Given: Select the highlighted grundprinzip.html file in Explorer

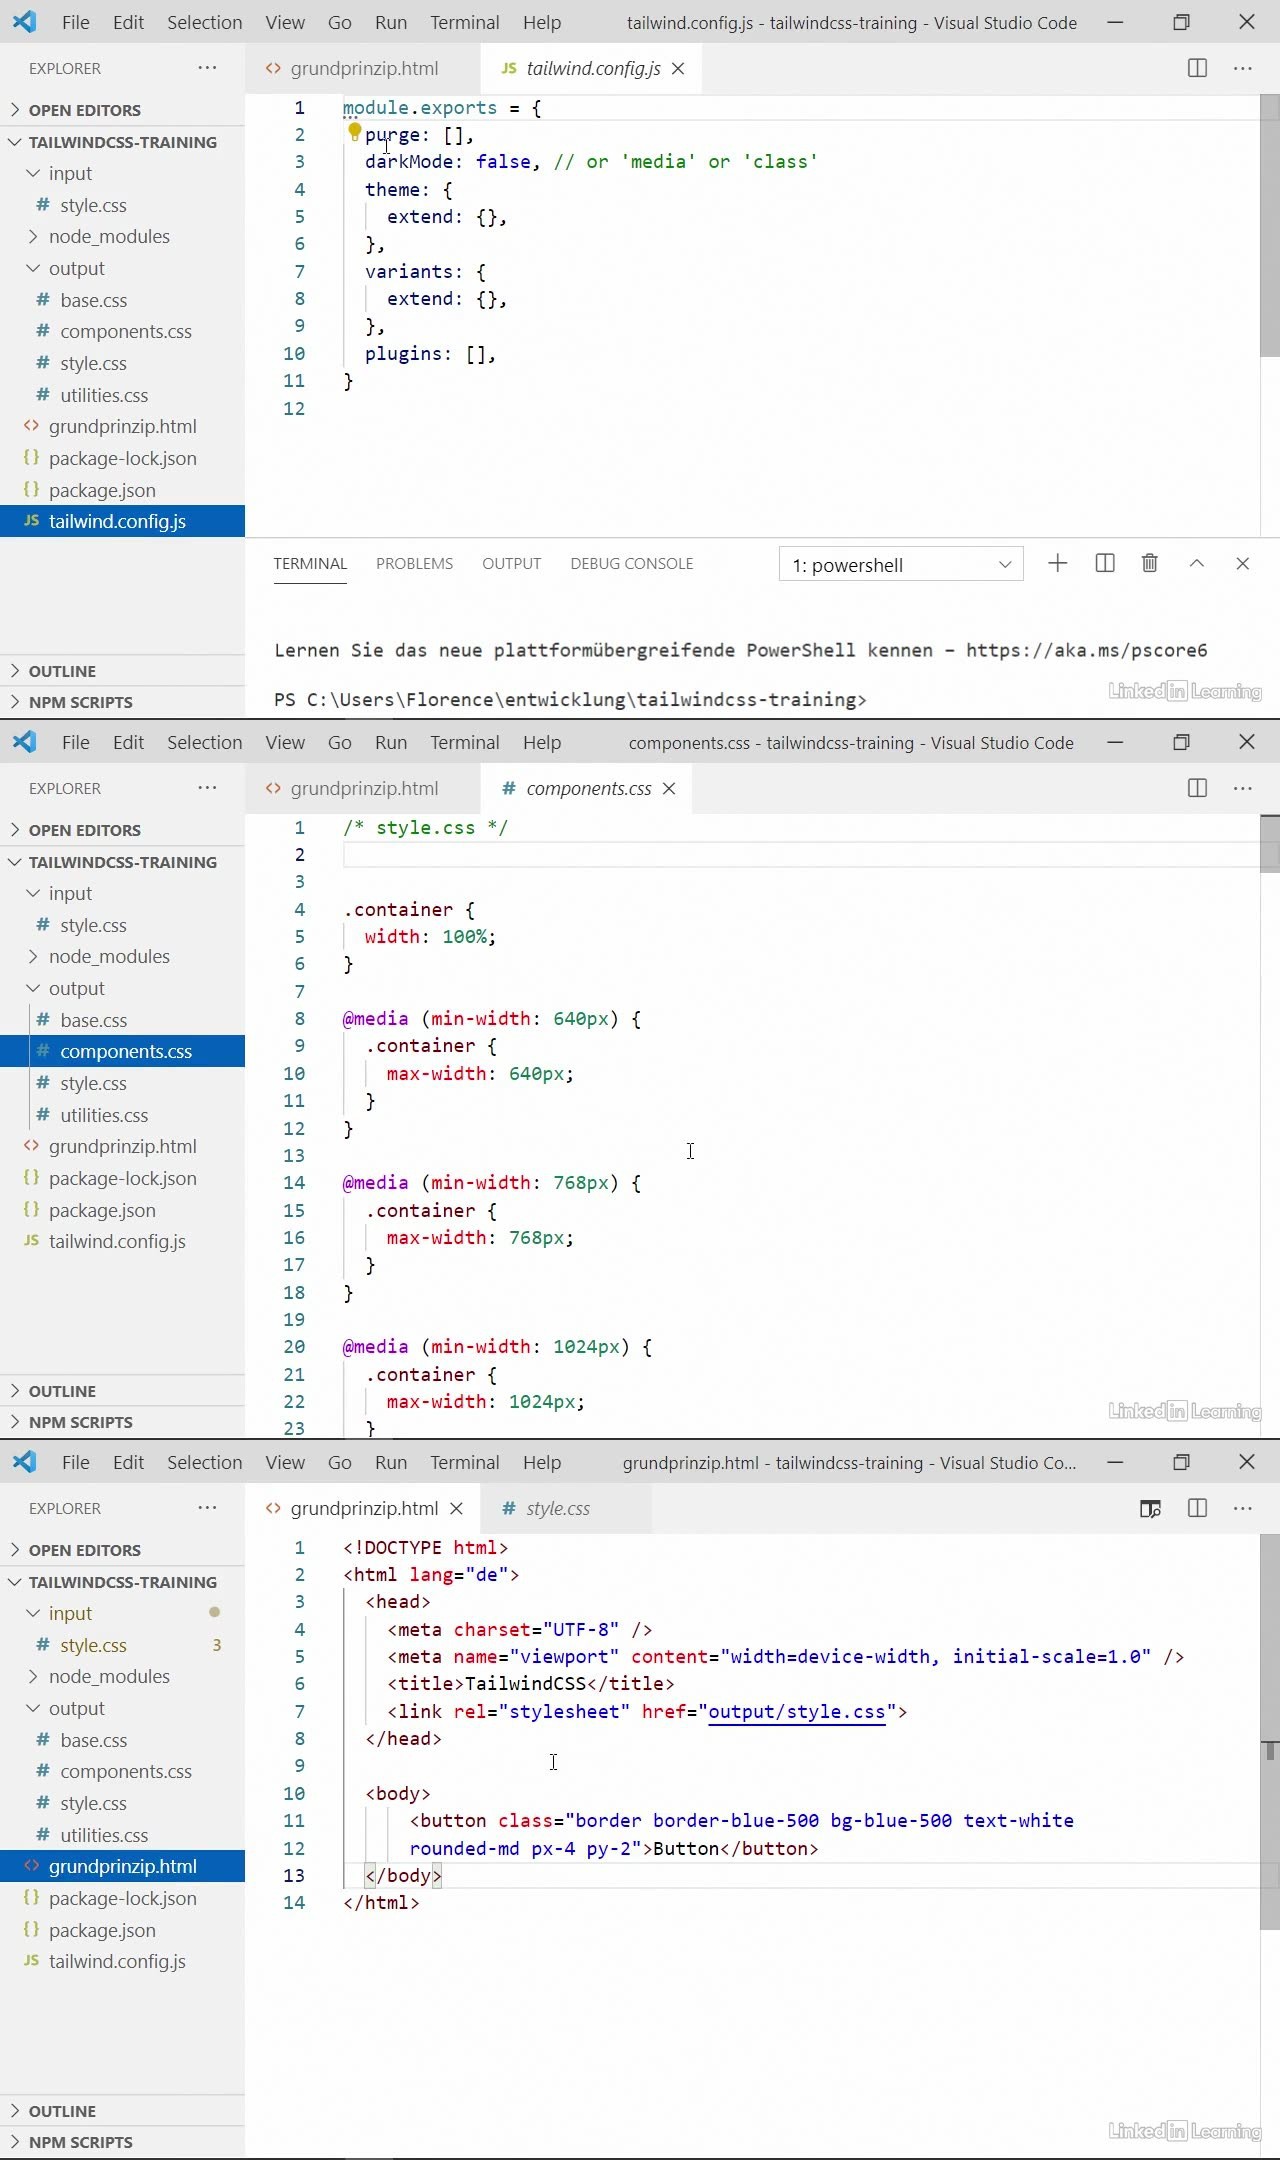Looking at the screenshot, I should pos(122,1867).
